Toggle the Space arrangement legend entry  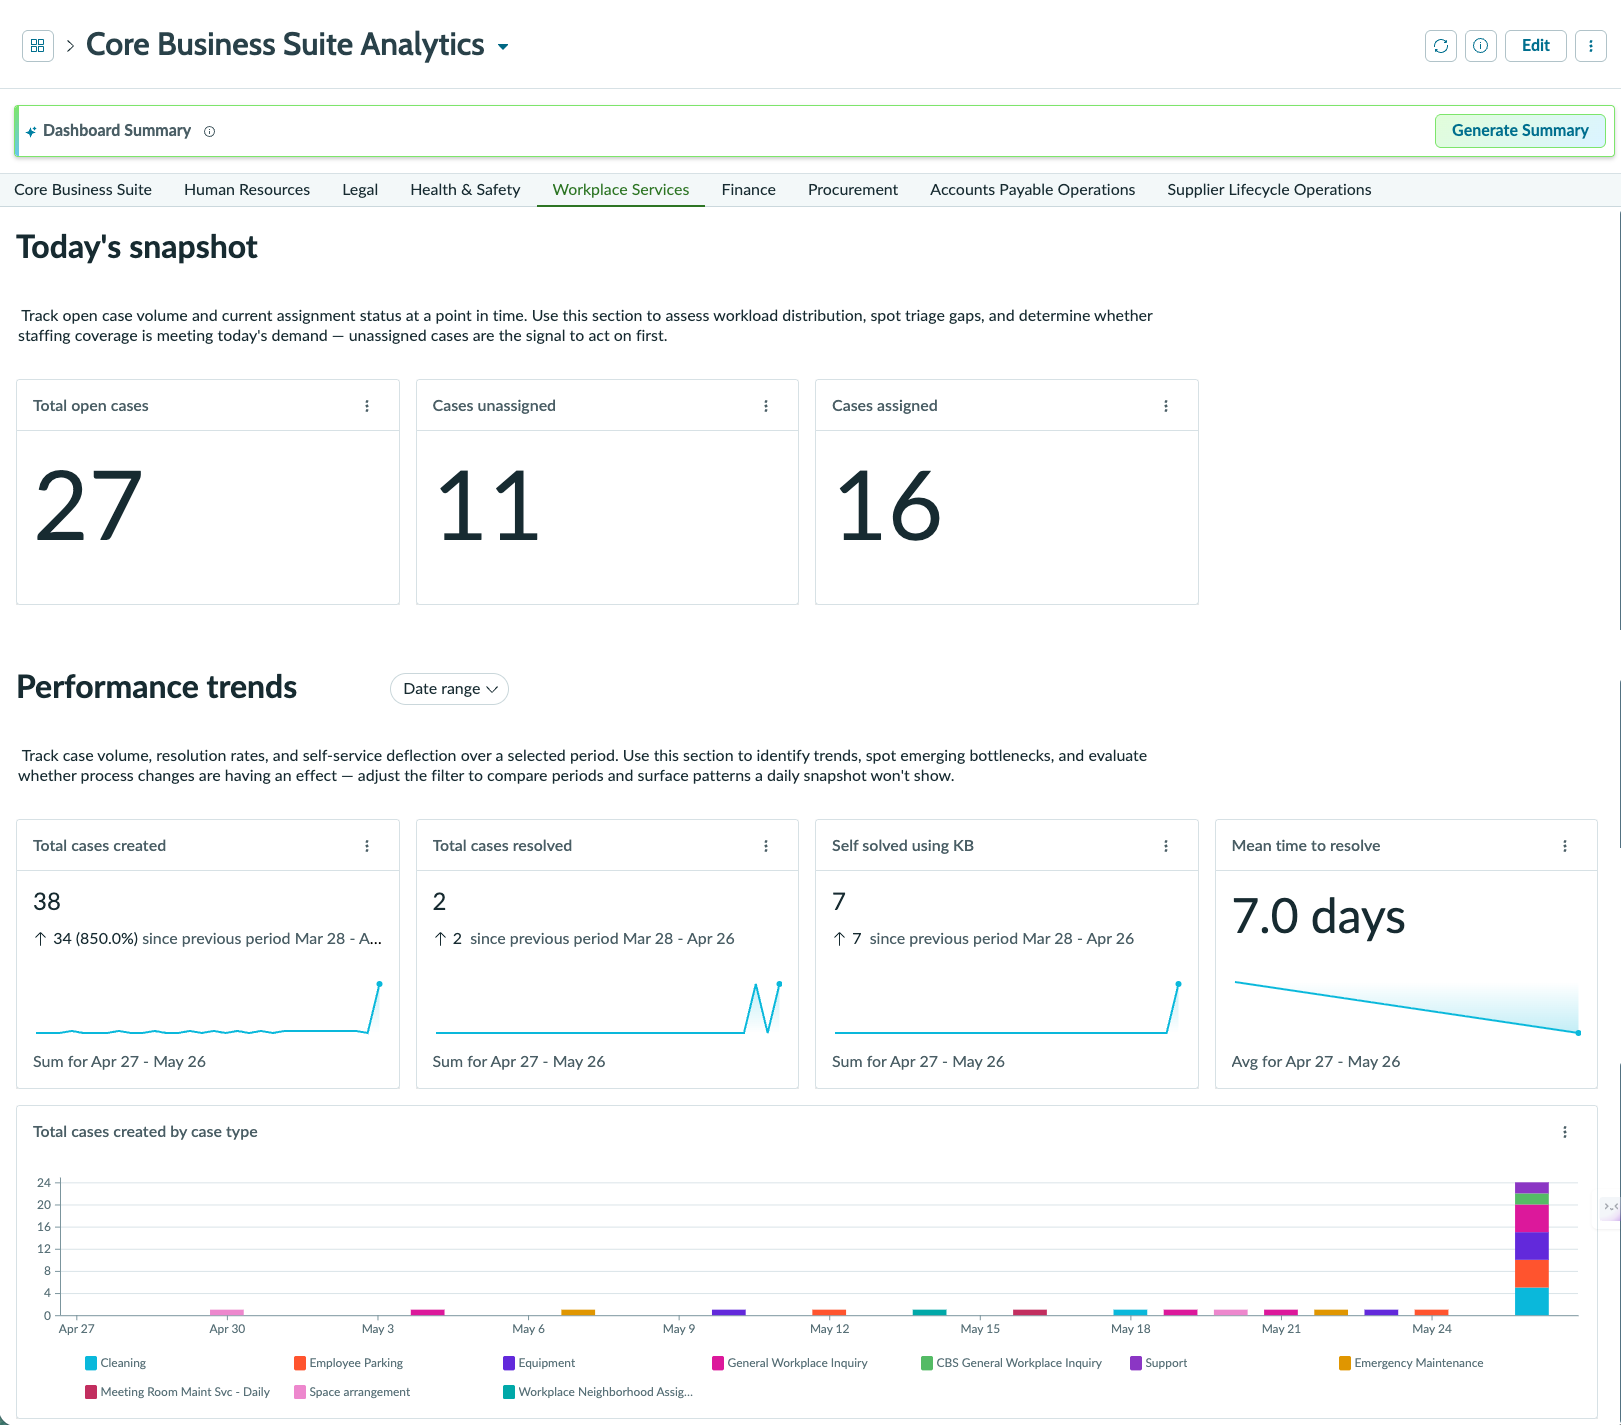tap(352, 1392)
